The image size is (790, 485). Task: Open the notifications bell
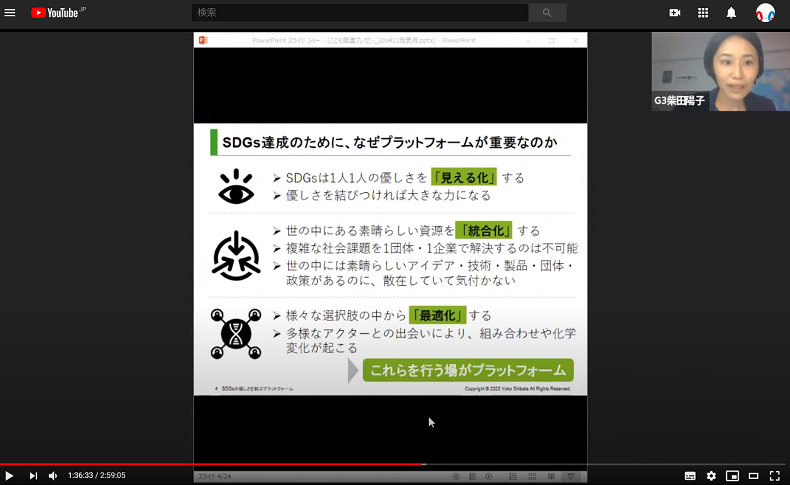[731, 13]
